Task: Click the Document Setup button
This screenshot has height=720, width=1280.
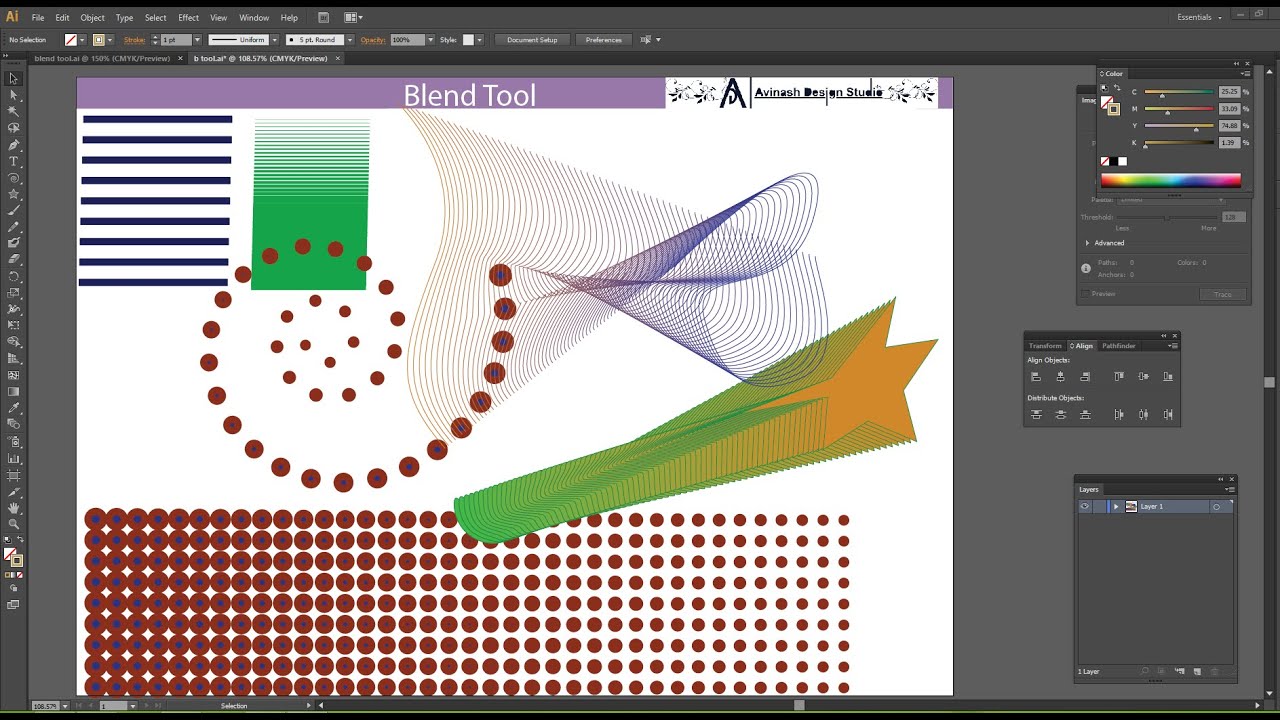Action: (532, 40)
